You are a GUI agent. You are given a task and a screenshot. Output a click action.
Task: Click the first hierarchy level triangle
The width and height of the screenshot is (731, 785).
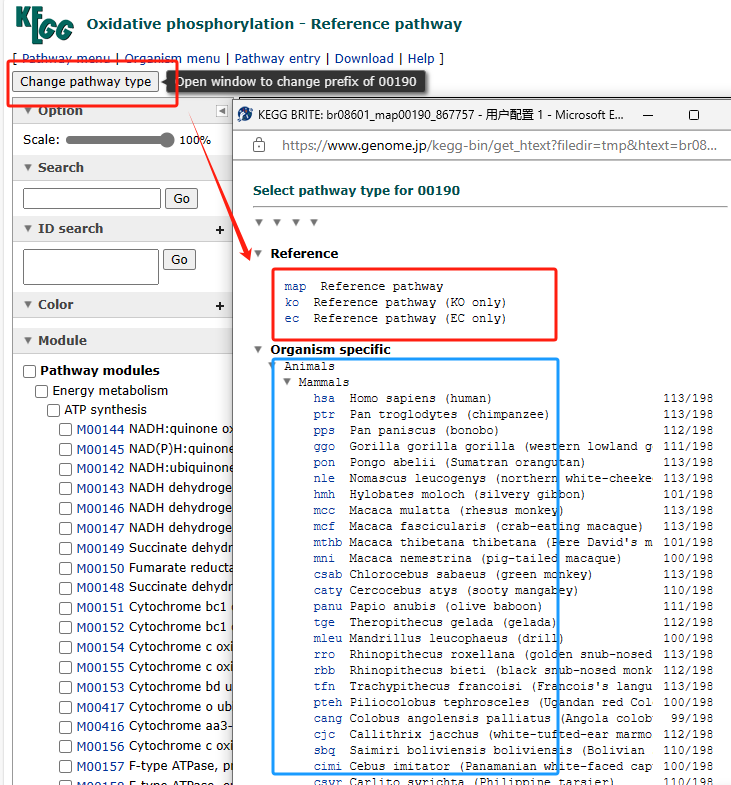click(x=259, y=222)
